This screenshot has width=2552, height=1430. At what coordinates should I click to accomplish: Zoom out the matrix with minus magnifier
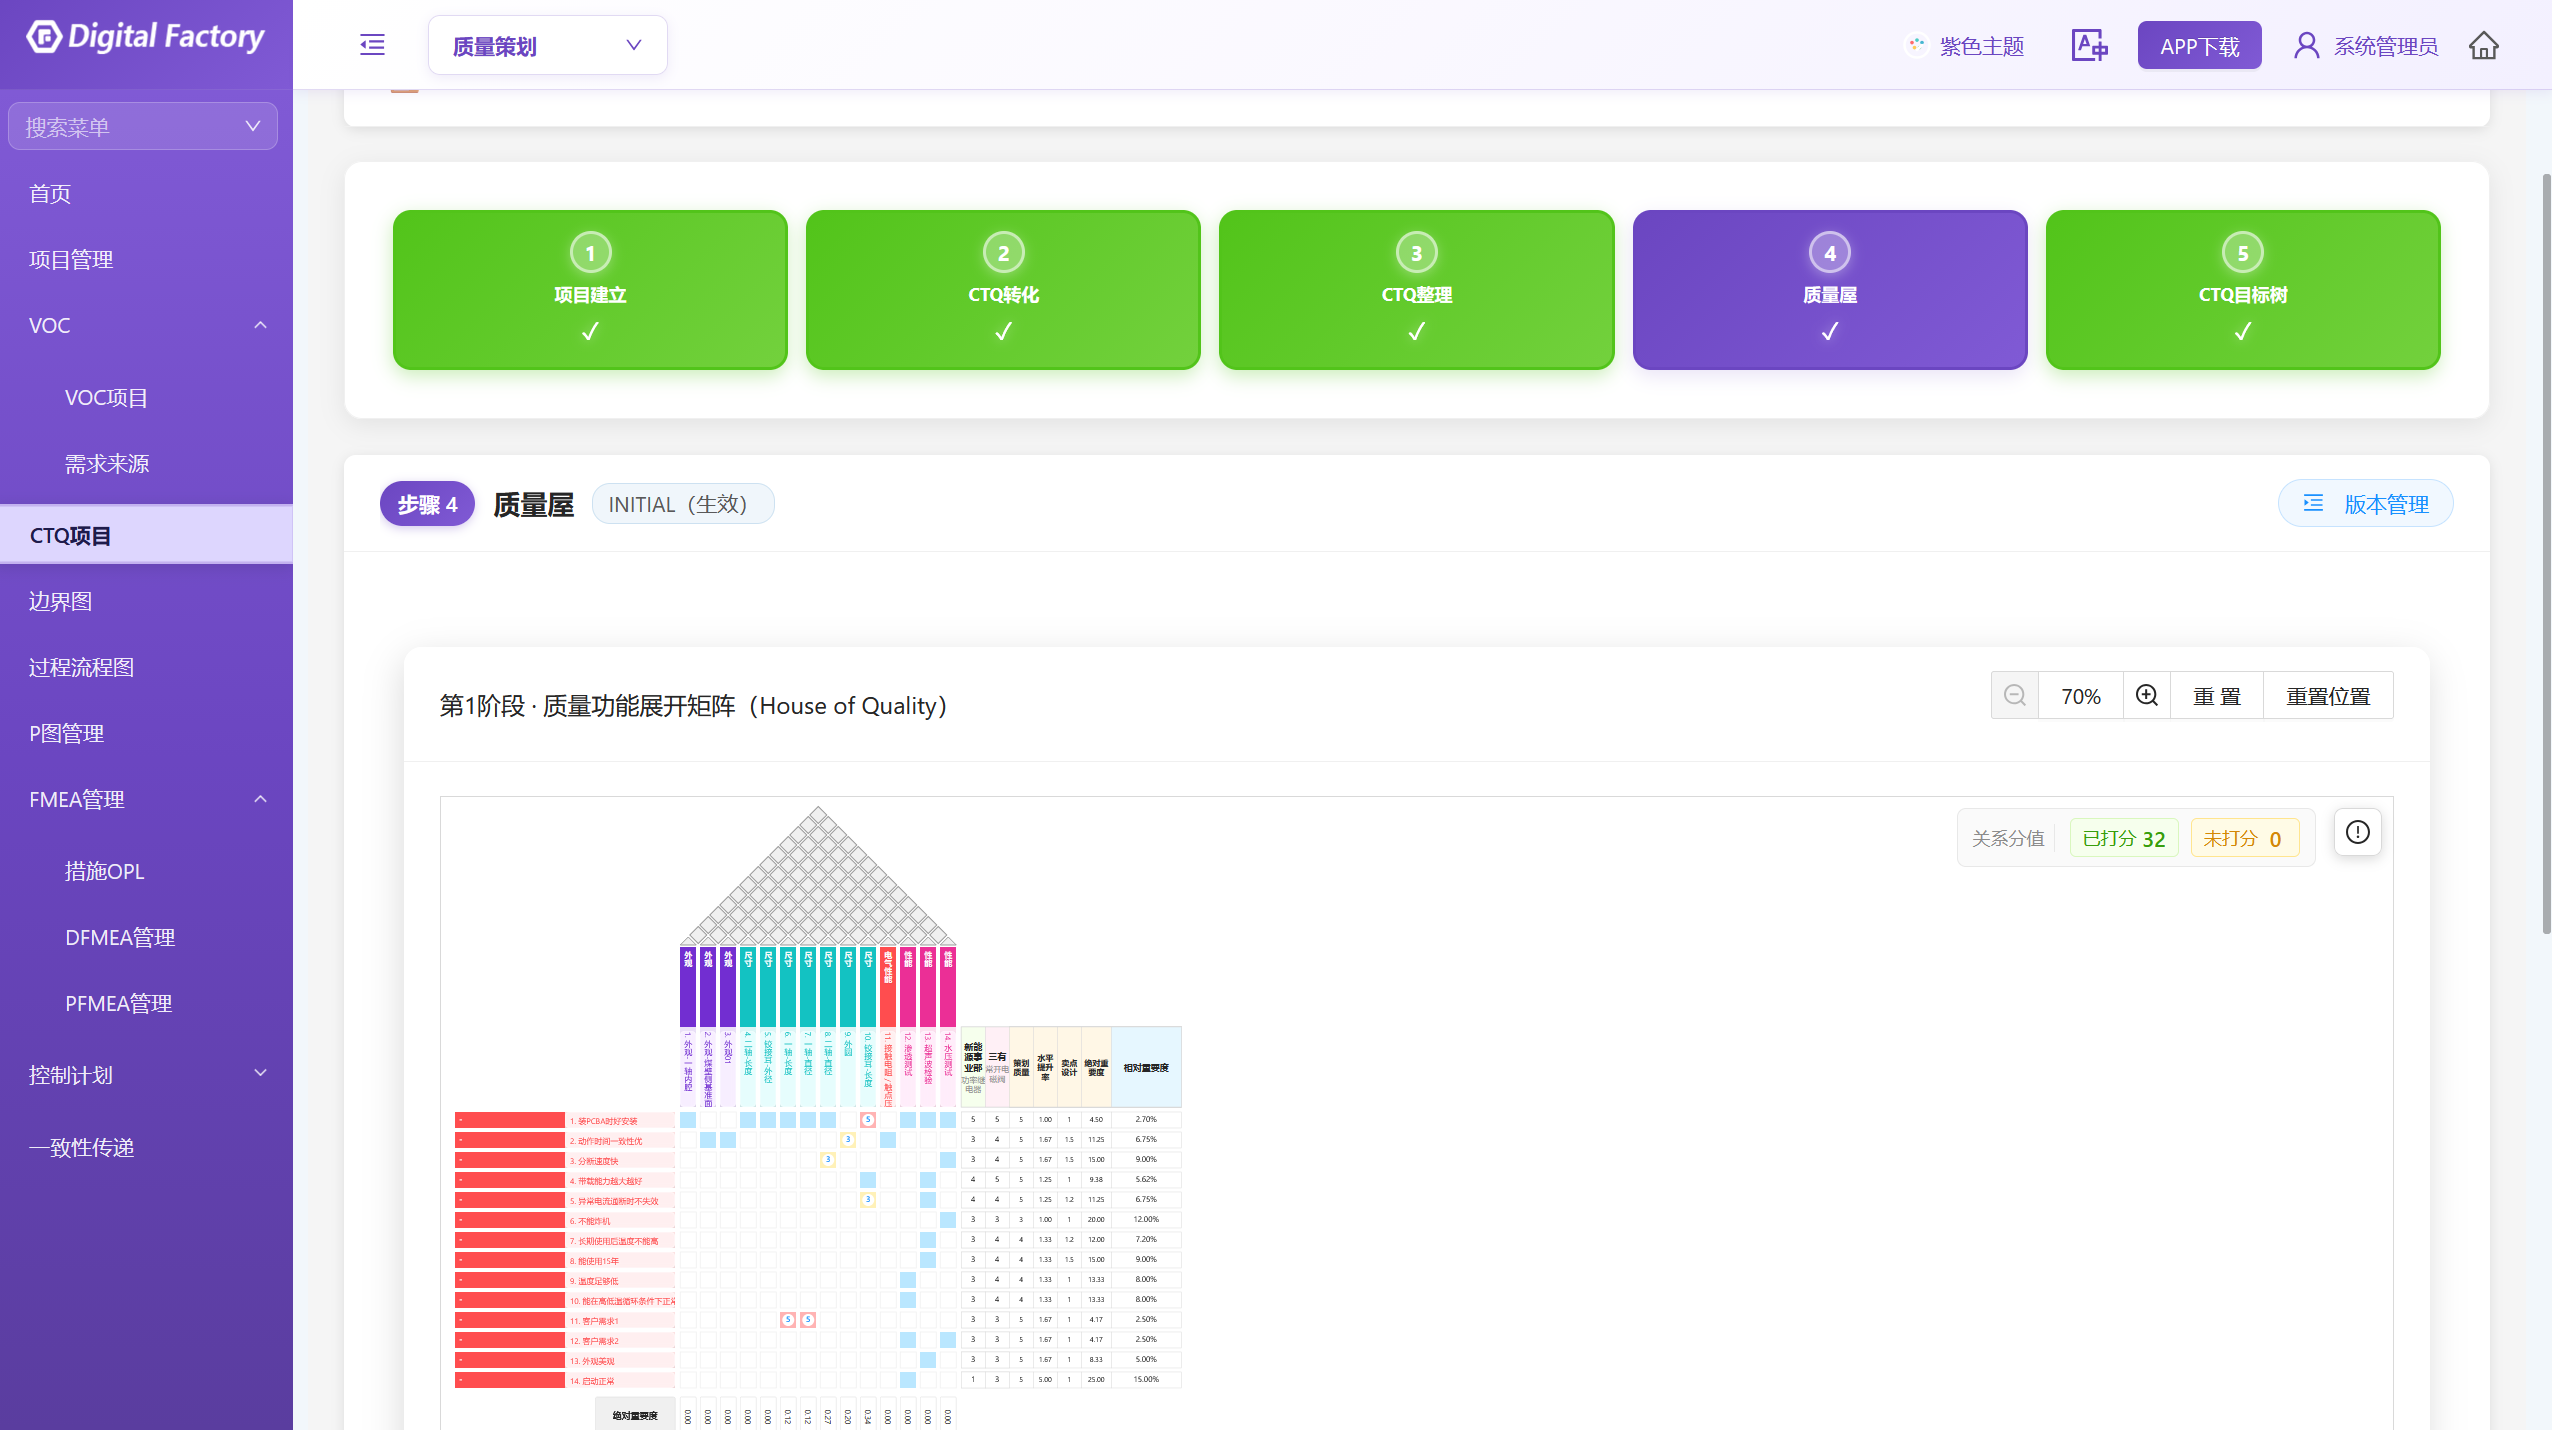[x=2015, y=695]
